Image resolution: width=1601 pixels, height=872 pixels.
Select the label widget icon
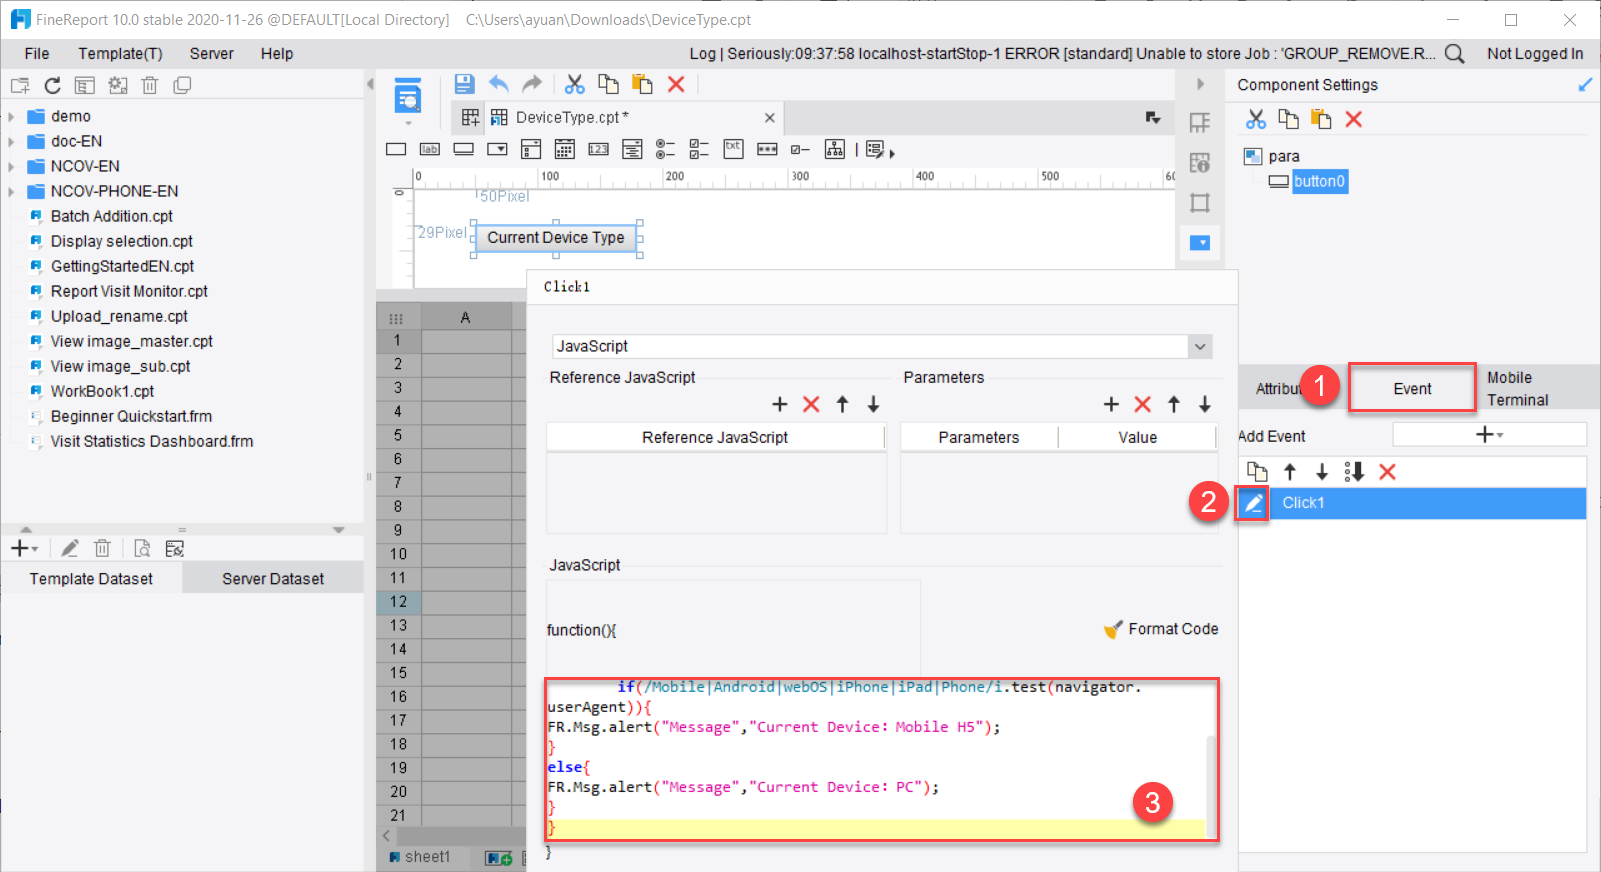click(430, 150)
